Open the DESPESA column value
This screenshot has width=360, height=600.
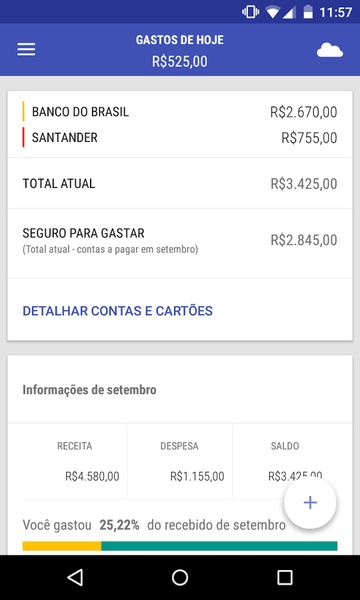coord(197,476)
